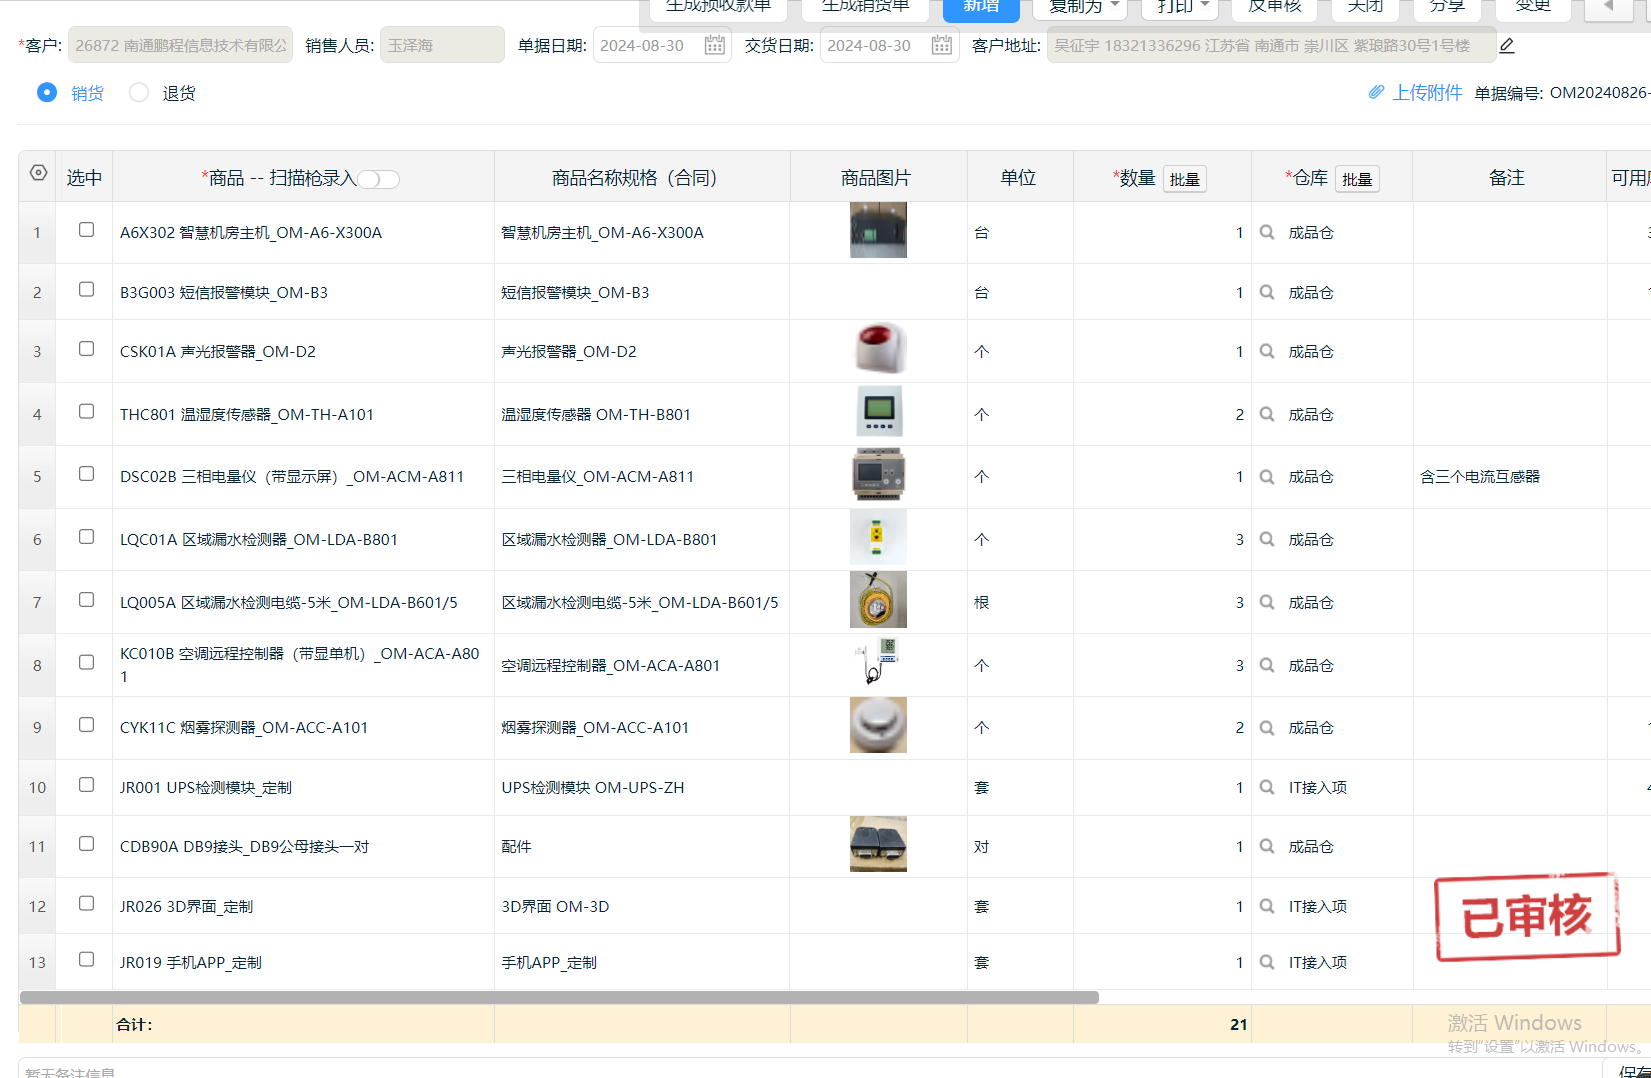Check the JR026 3D界面 checkbox

[x=87, y=903]
